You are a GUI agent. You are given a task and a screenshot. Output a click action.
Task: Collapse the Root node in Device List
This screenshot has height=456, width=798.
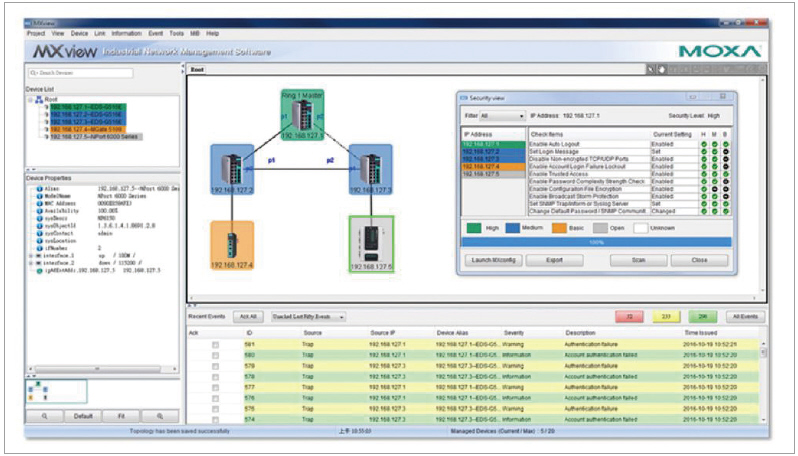point(32,99)
